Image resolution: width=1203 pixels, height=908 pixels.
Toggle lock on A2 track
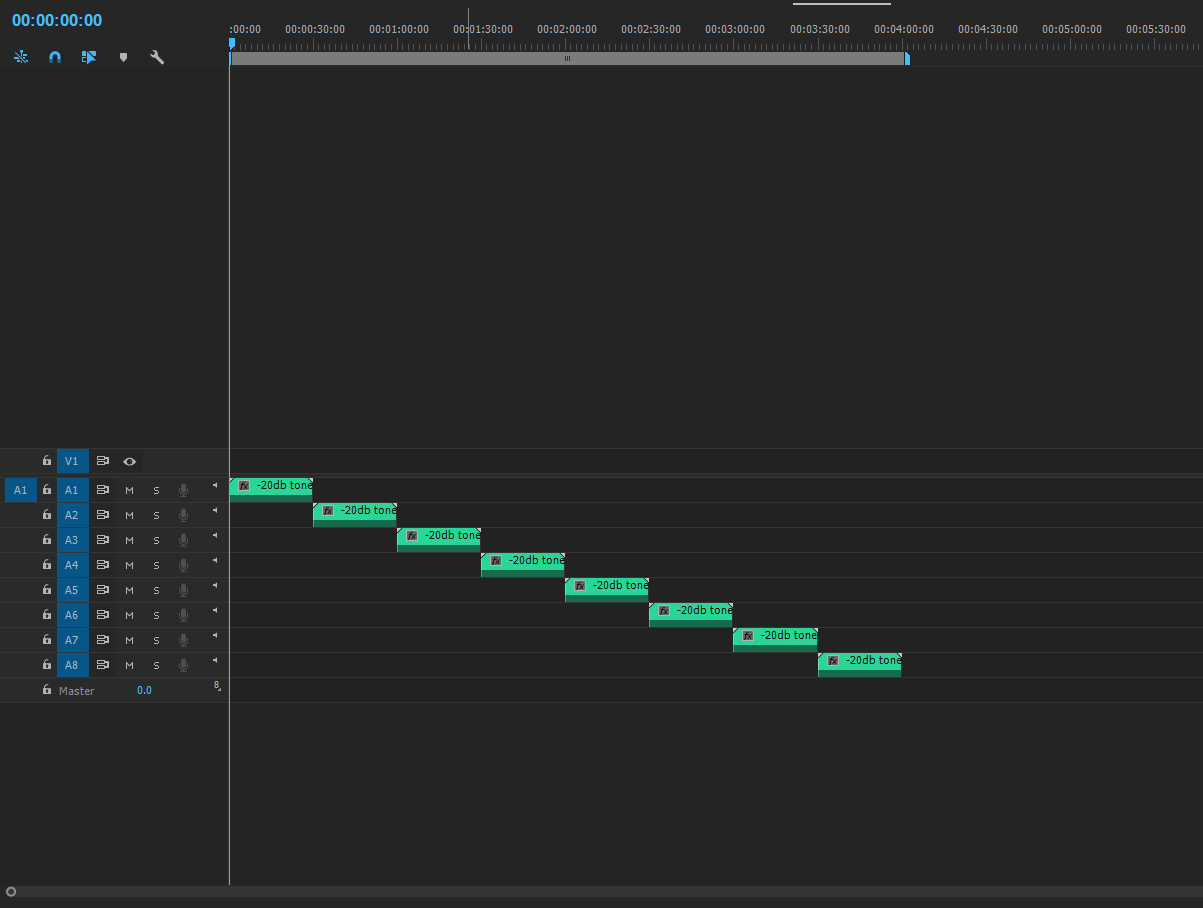click(x=46, y=515)
